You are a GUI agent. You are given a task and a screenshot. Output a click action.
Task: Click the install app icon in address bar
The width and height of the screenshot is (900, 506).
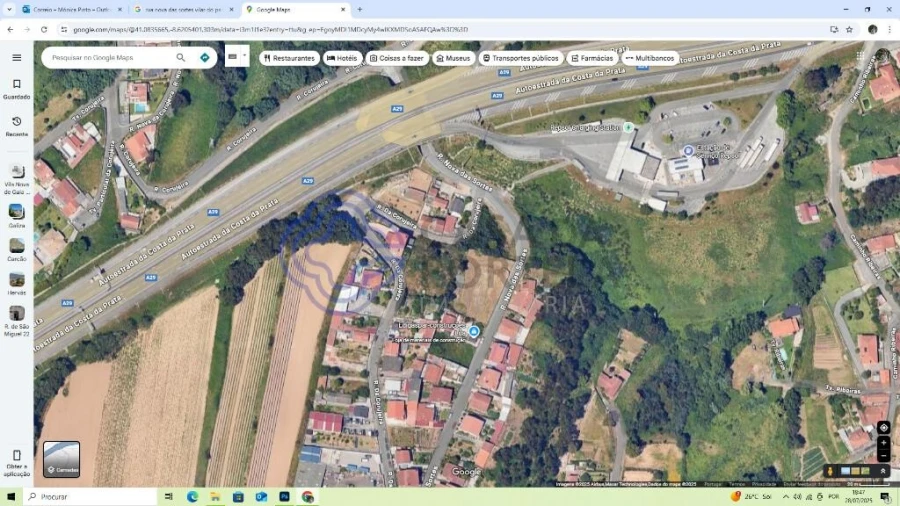coord(833,29)
